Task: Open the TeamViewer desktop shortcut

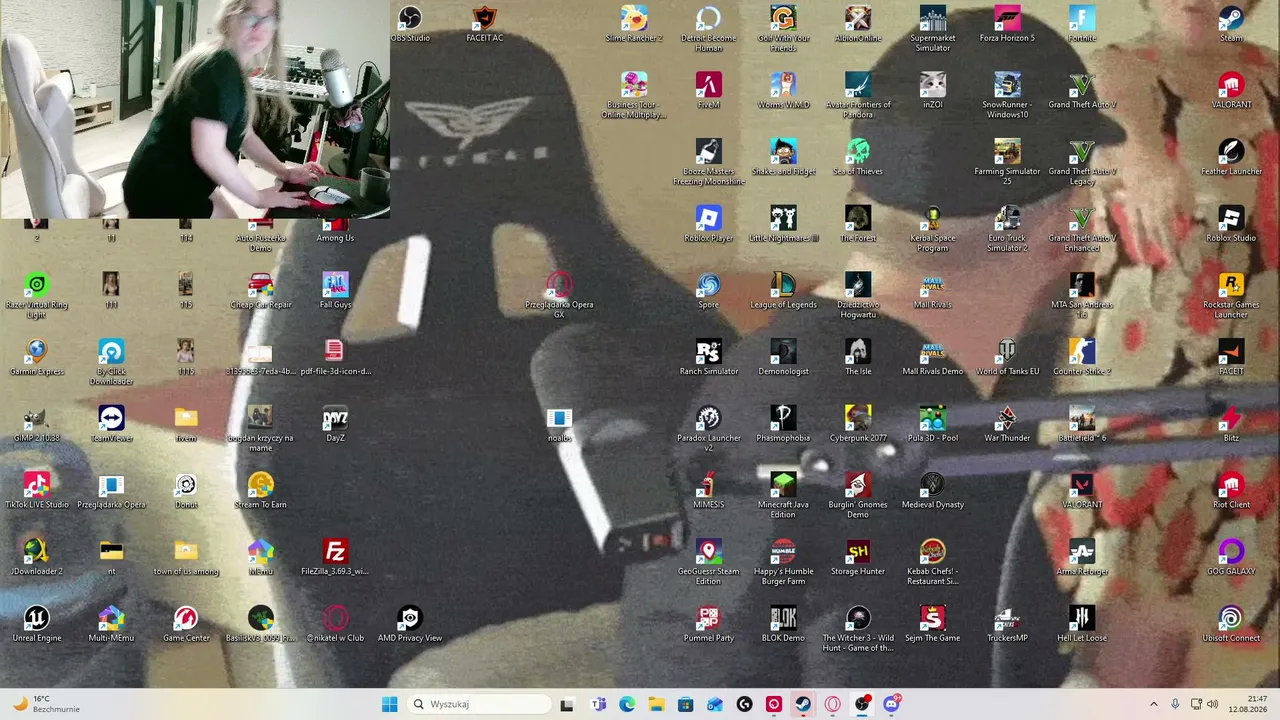Action: [x=111, y=424]
